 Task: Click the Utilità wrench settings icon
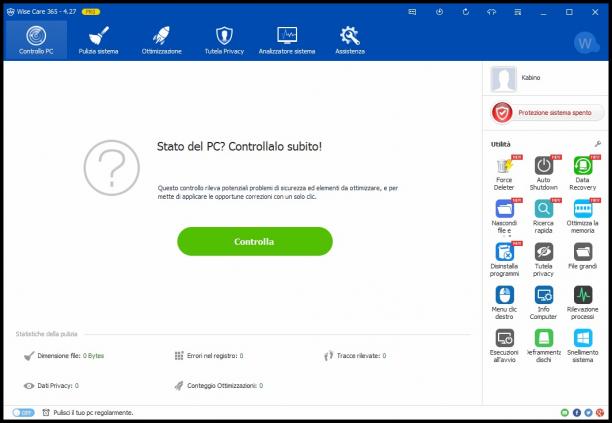pos(597,144)
